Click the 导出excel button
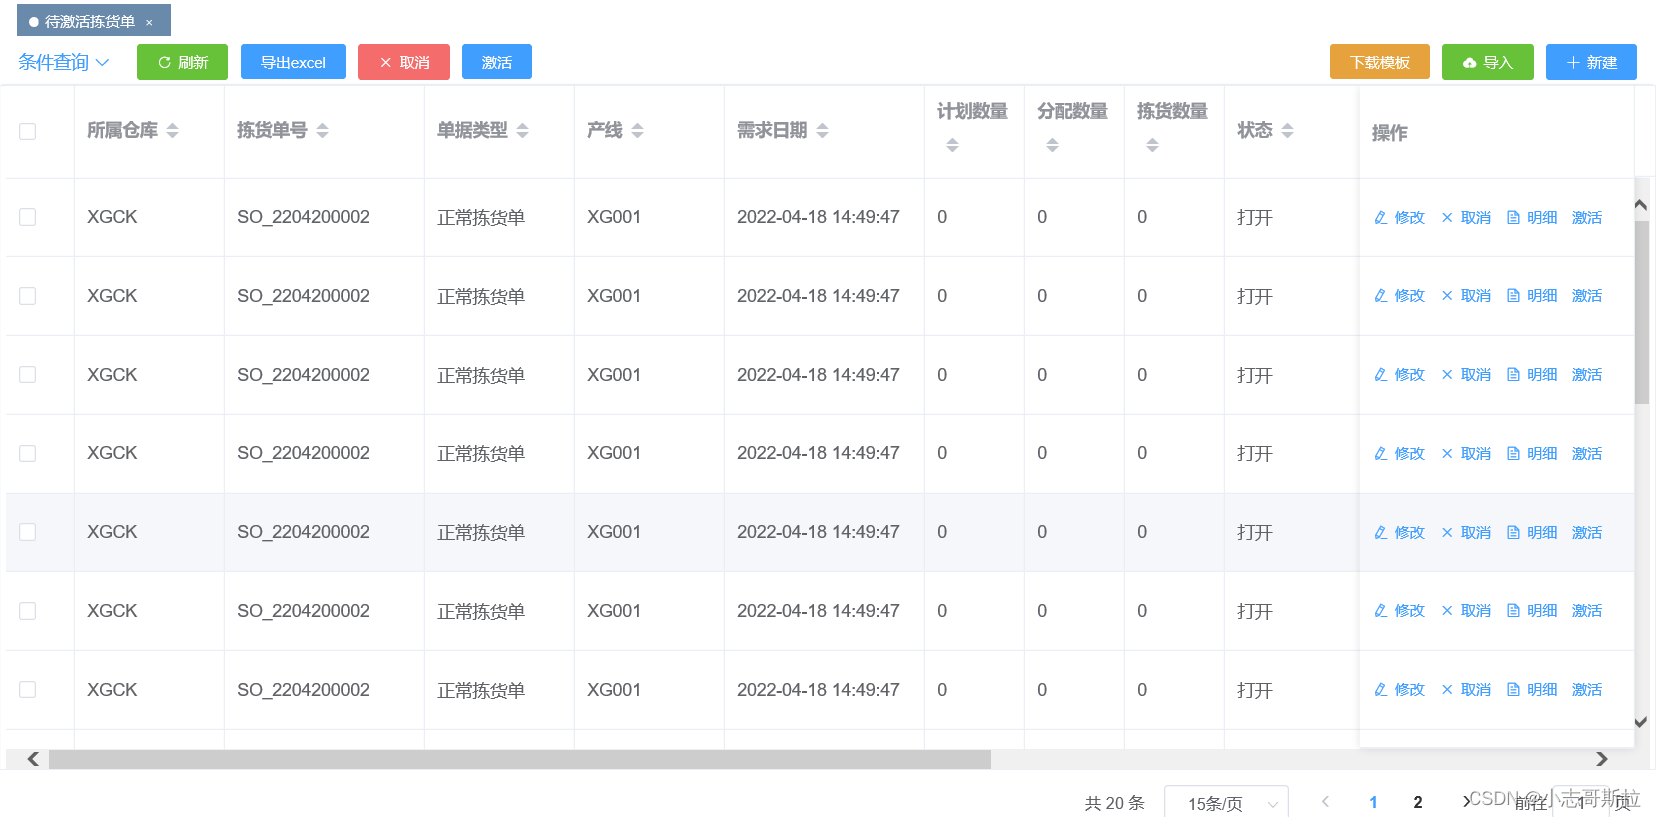Screen dimensions: 1656x817 [x=293, y=62]
